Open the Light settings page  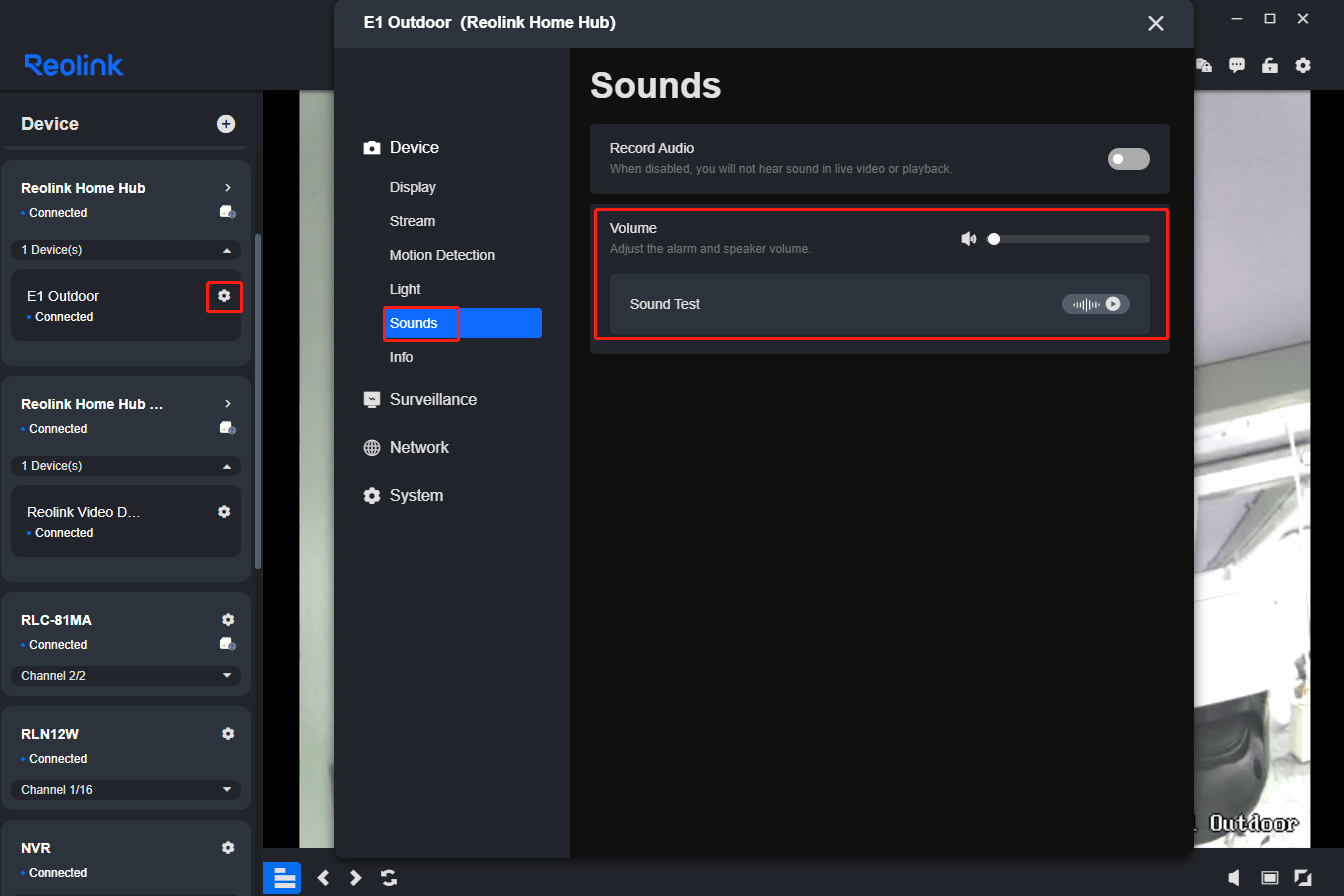[x=405, y=289]
